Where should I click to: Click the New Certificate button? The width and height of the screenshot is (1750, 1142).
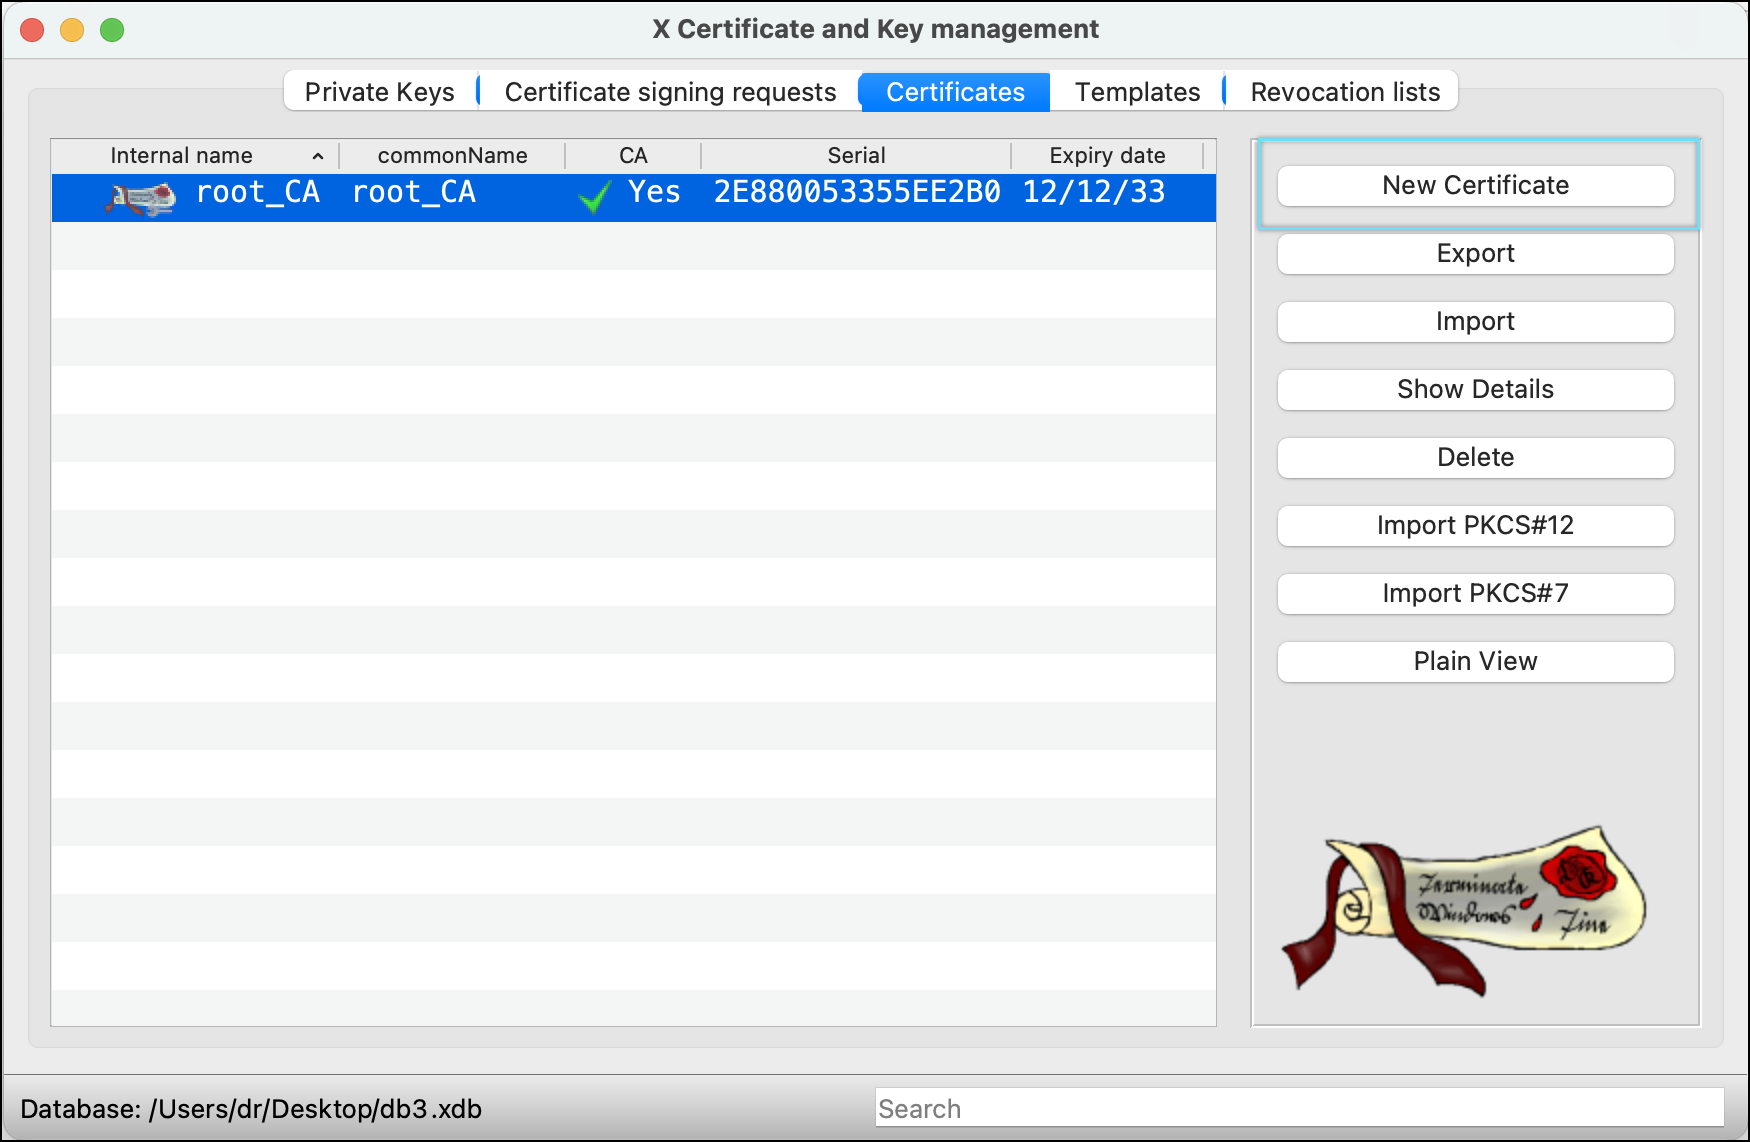pos(1474,185)
